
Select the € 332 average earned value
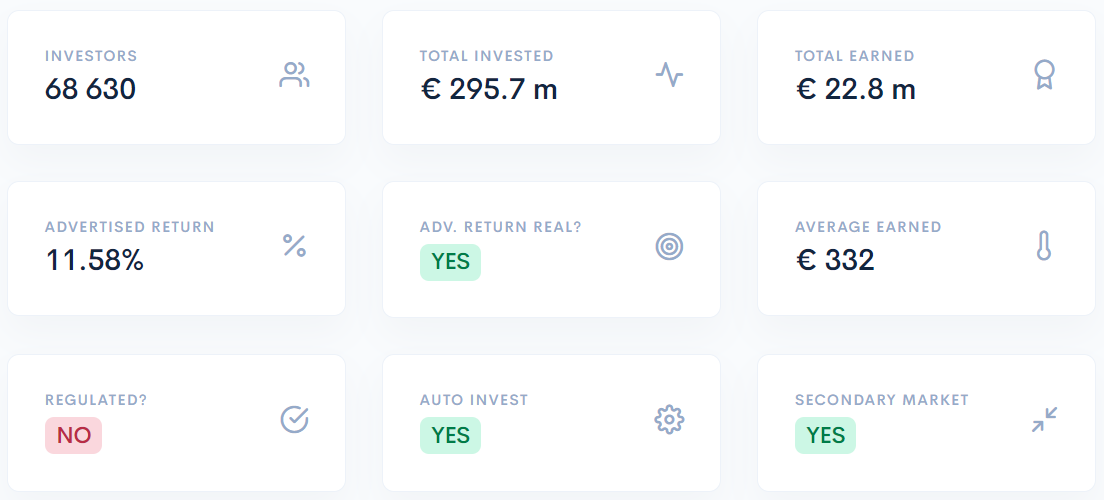835,261
